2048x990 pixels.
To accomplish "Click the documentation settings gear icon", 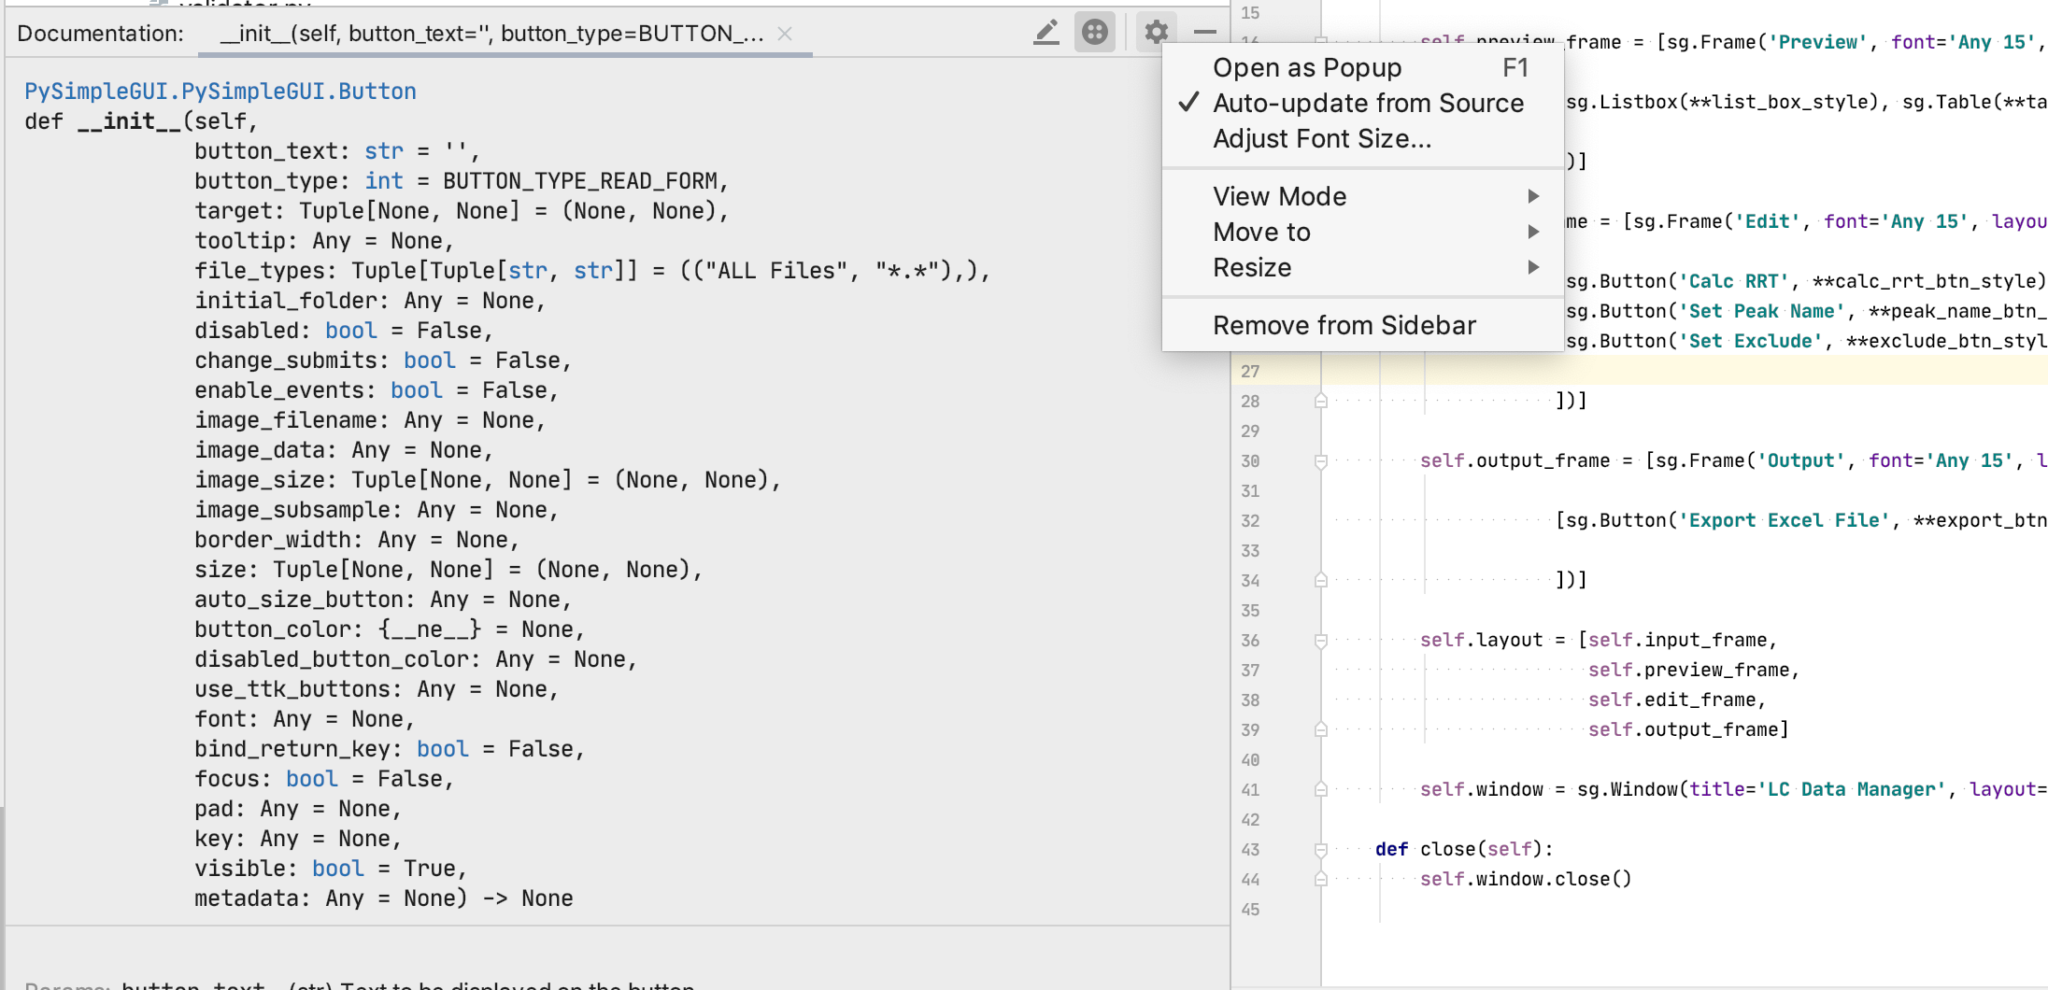I will [x=1156, y=33].
